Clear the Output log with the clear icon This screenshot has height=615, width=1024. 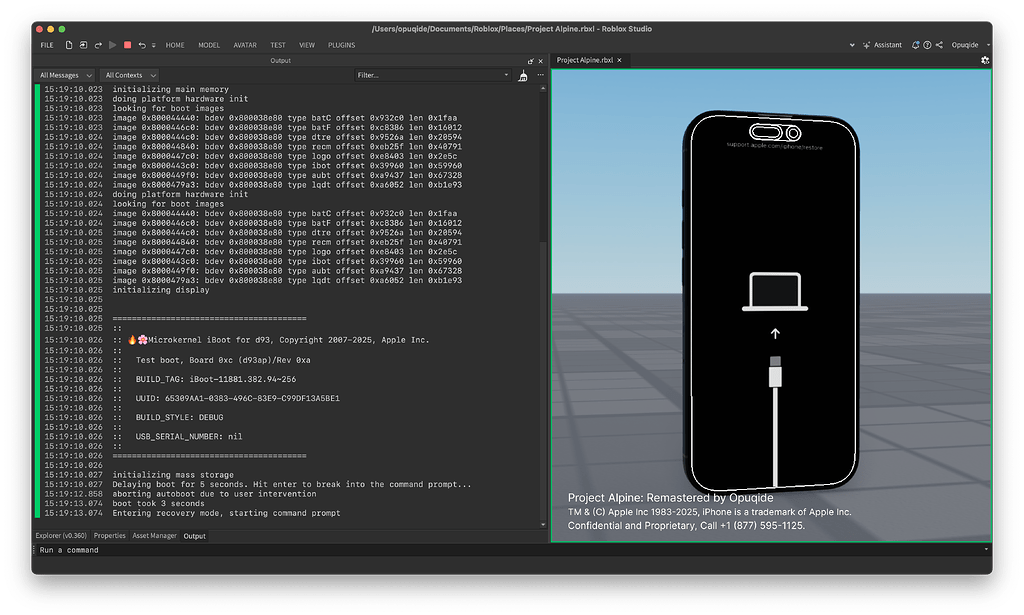click(x=523, y=74)
